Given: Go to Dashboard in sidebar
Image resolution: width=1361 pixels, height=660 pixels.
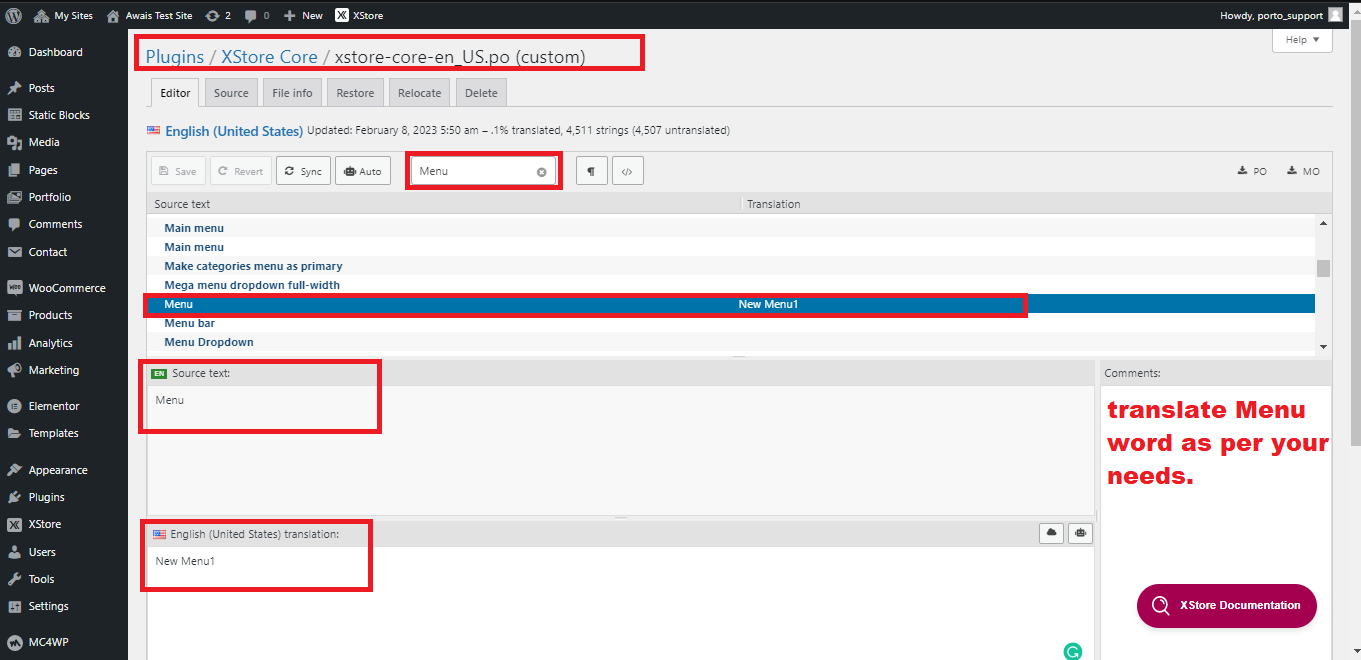Looking at the screenshot, I should point(55,52).
